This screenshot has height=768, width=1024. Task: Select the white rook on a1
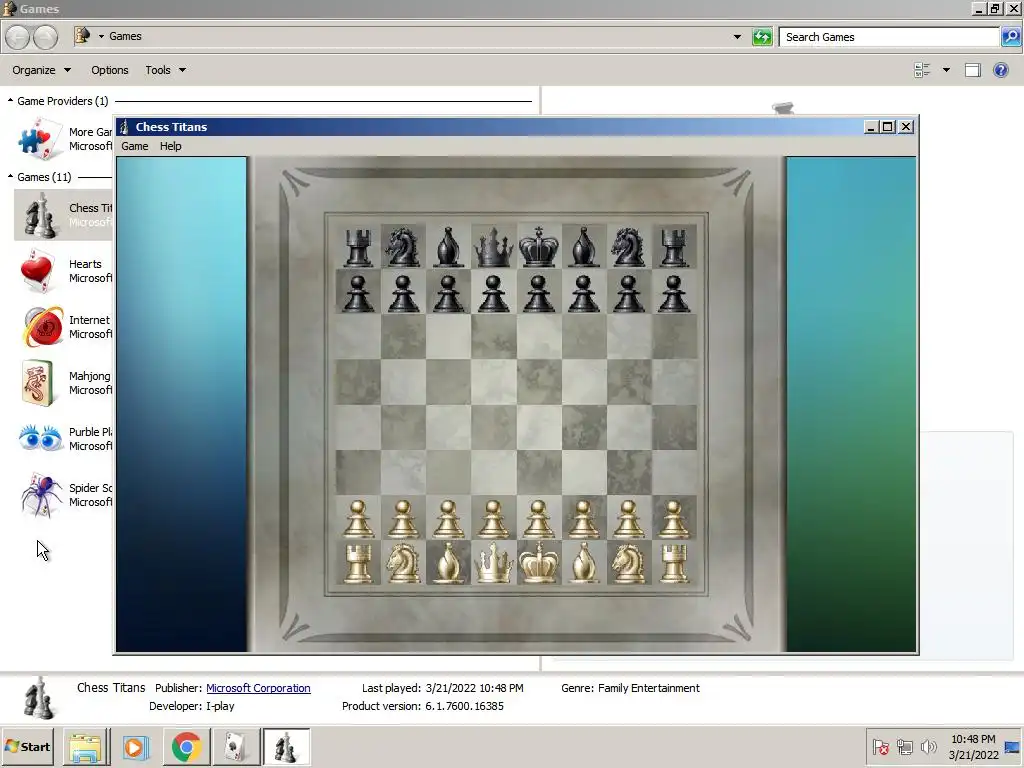pyautogui.click(x=358, y=563)
